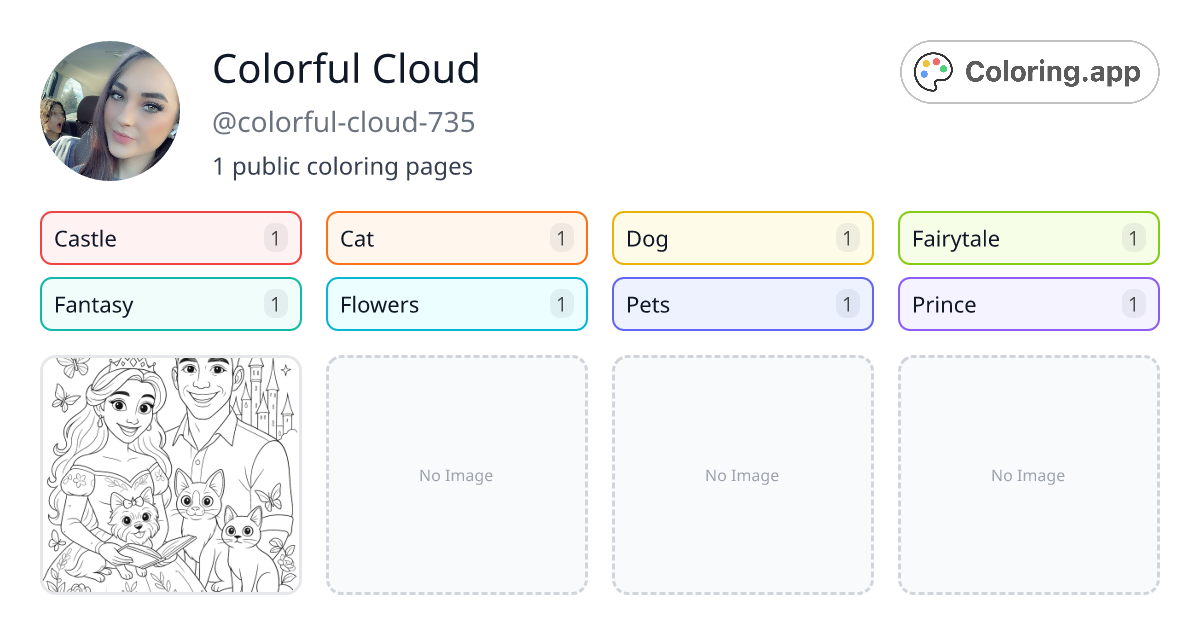1200x630 pixels.
Task: Filter by the Dog tag
Action: (x=742, y=238)
